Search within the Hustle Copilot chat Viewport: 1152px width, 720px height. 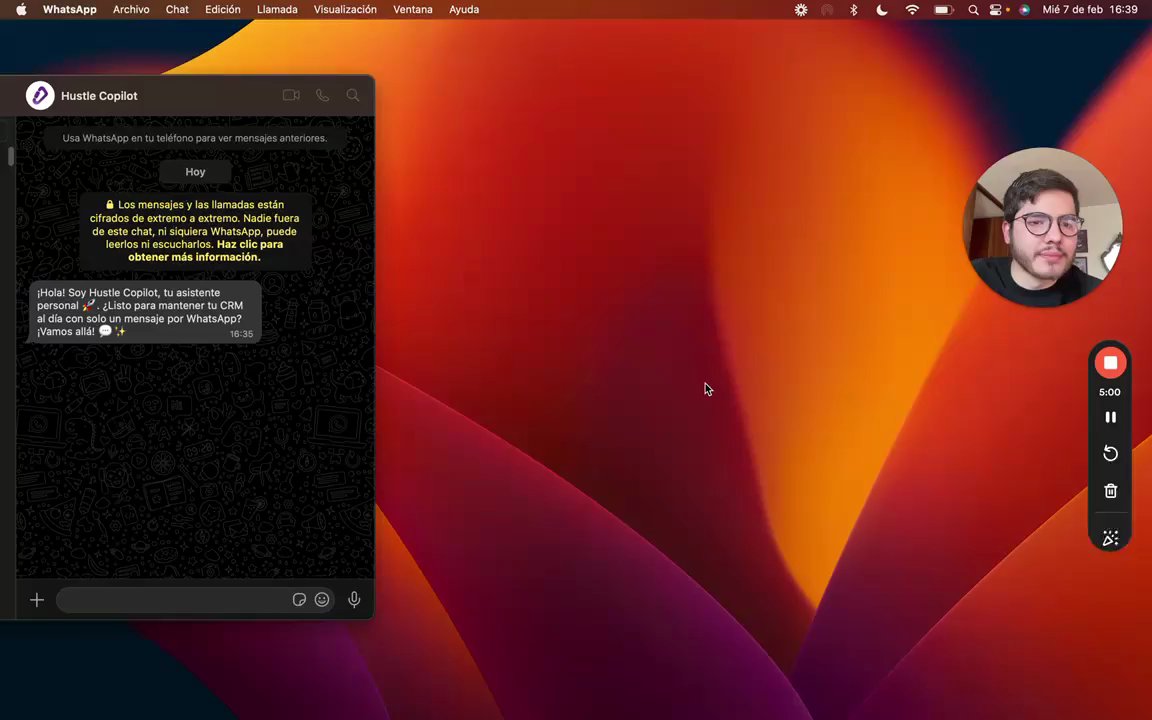coord(353,96)
